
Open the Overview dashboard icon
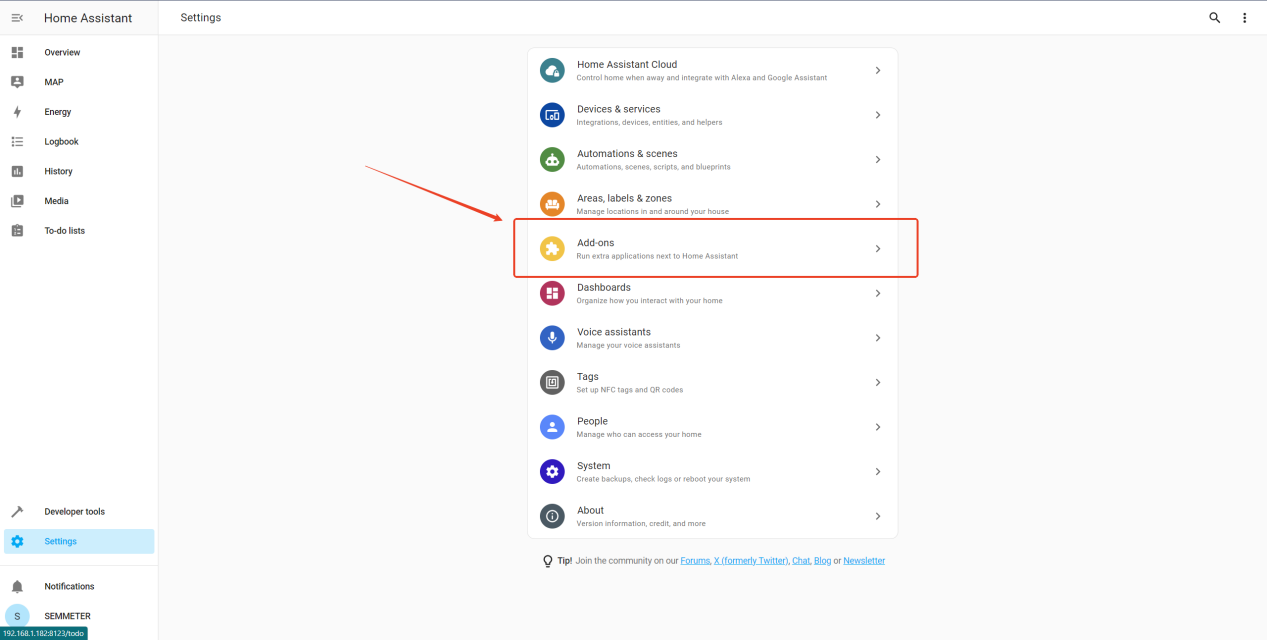coord(17,52)
